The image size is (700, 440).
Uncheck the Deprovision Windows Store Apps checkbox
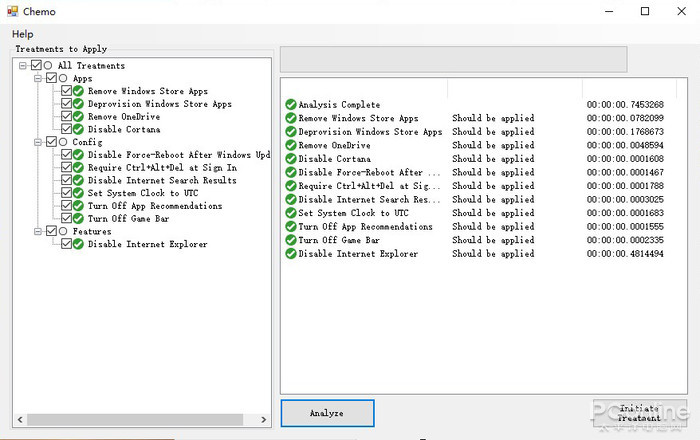[66, 104]
